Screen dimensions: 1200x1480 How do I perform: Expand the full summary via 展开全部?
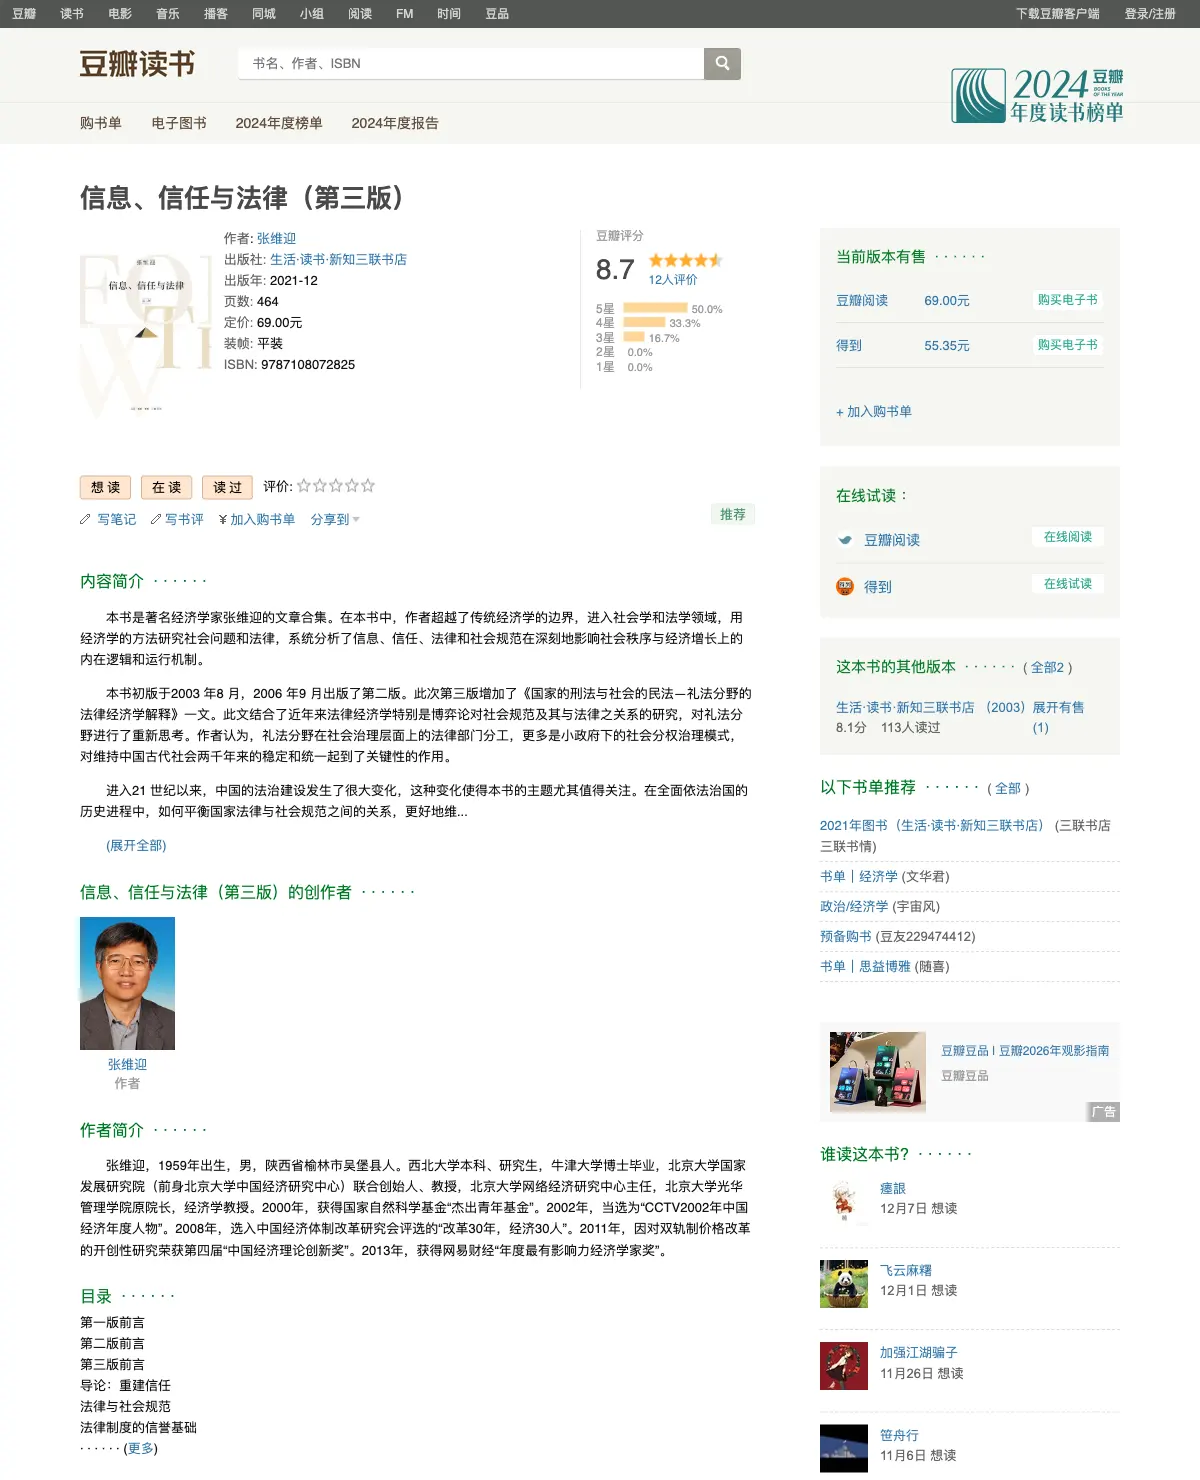pyautogui.click(x=136, y=845)
